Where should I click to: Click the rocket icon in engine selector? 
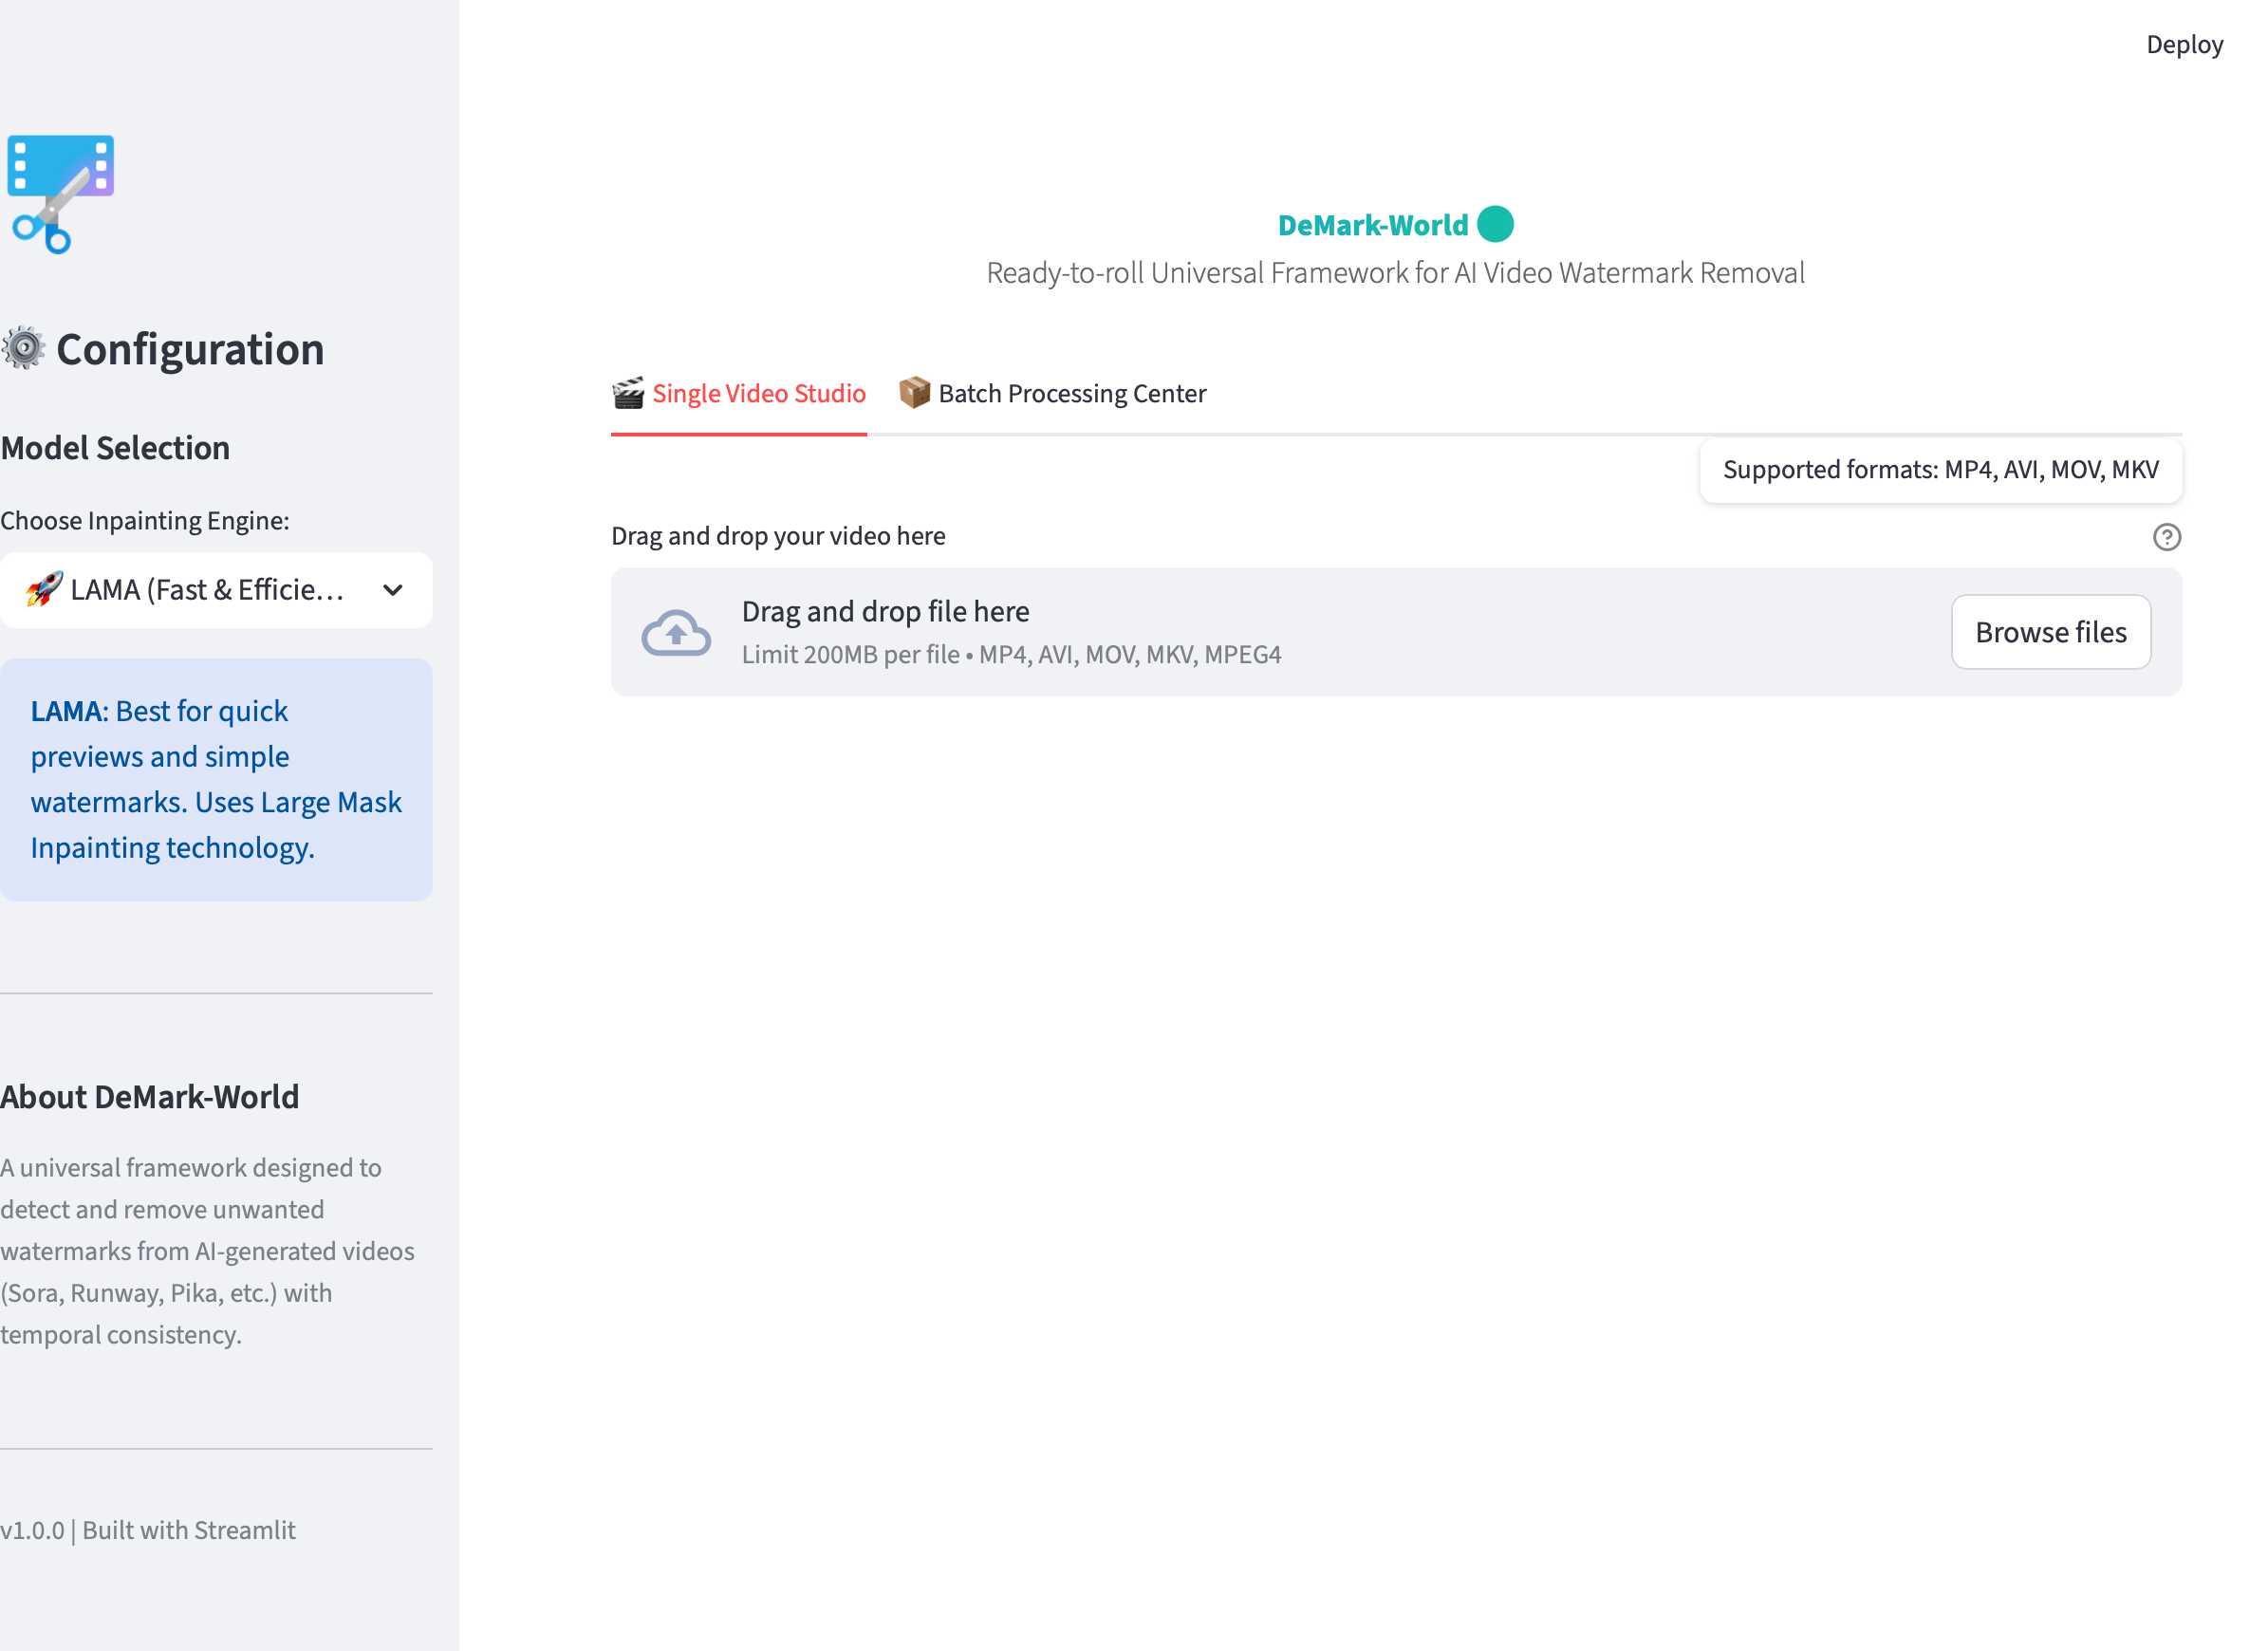click(45, 589)
